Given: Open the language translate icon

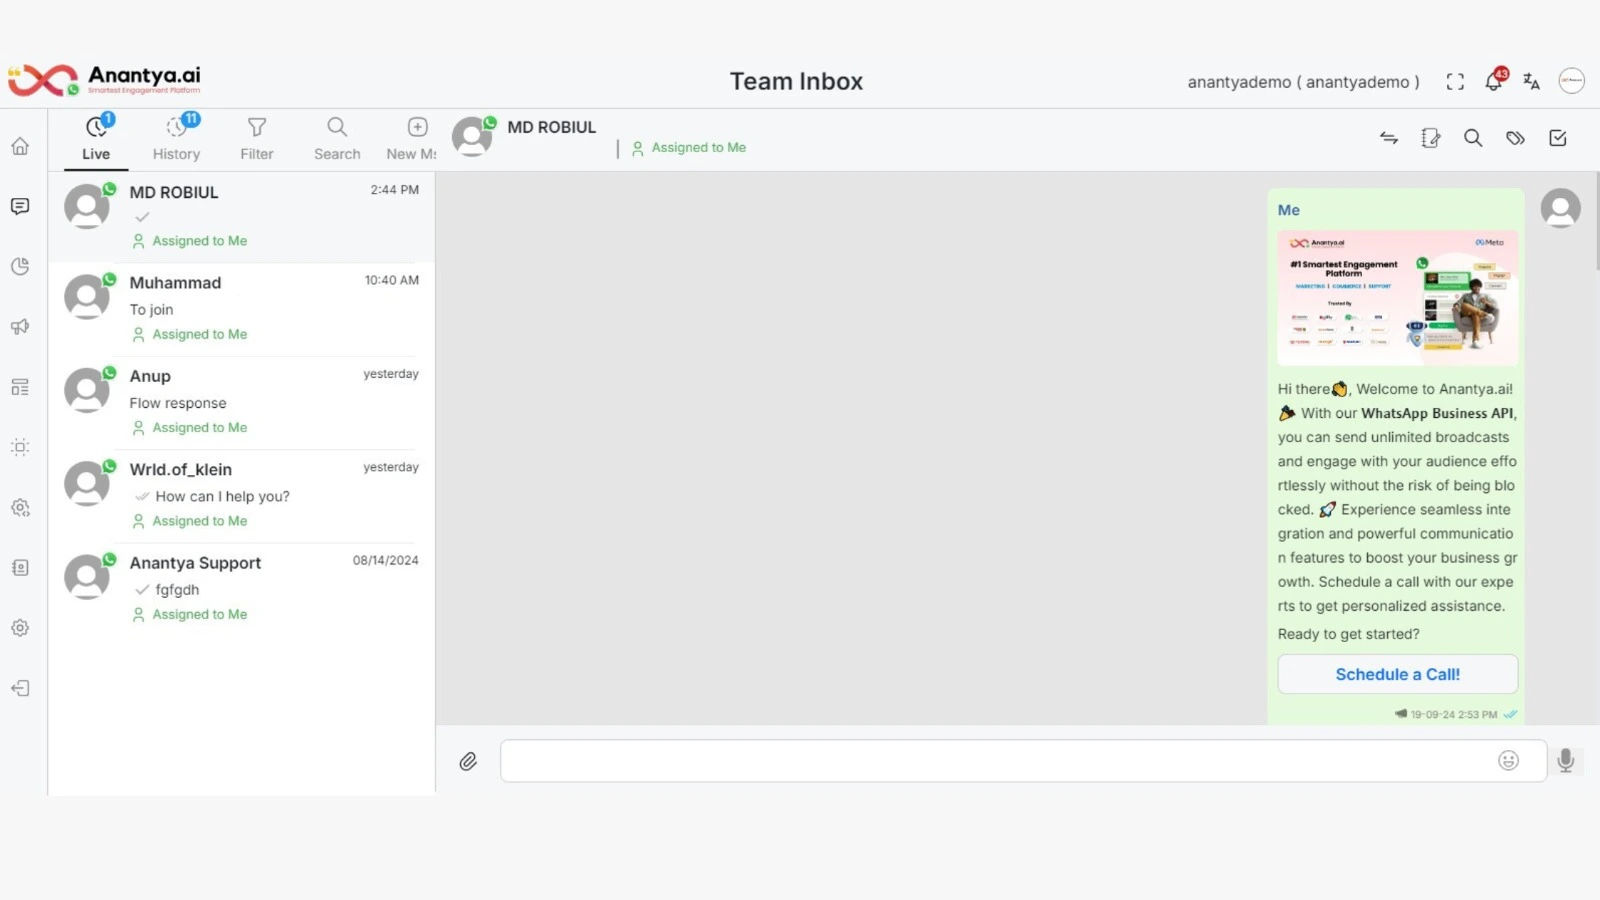Looking at the screenshot, I should click(1531, 81).
